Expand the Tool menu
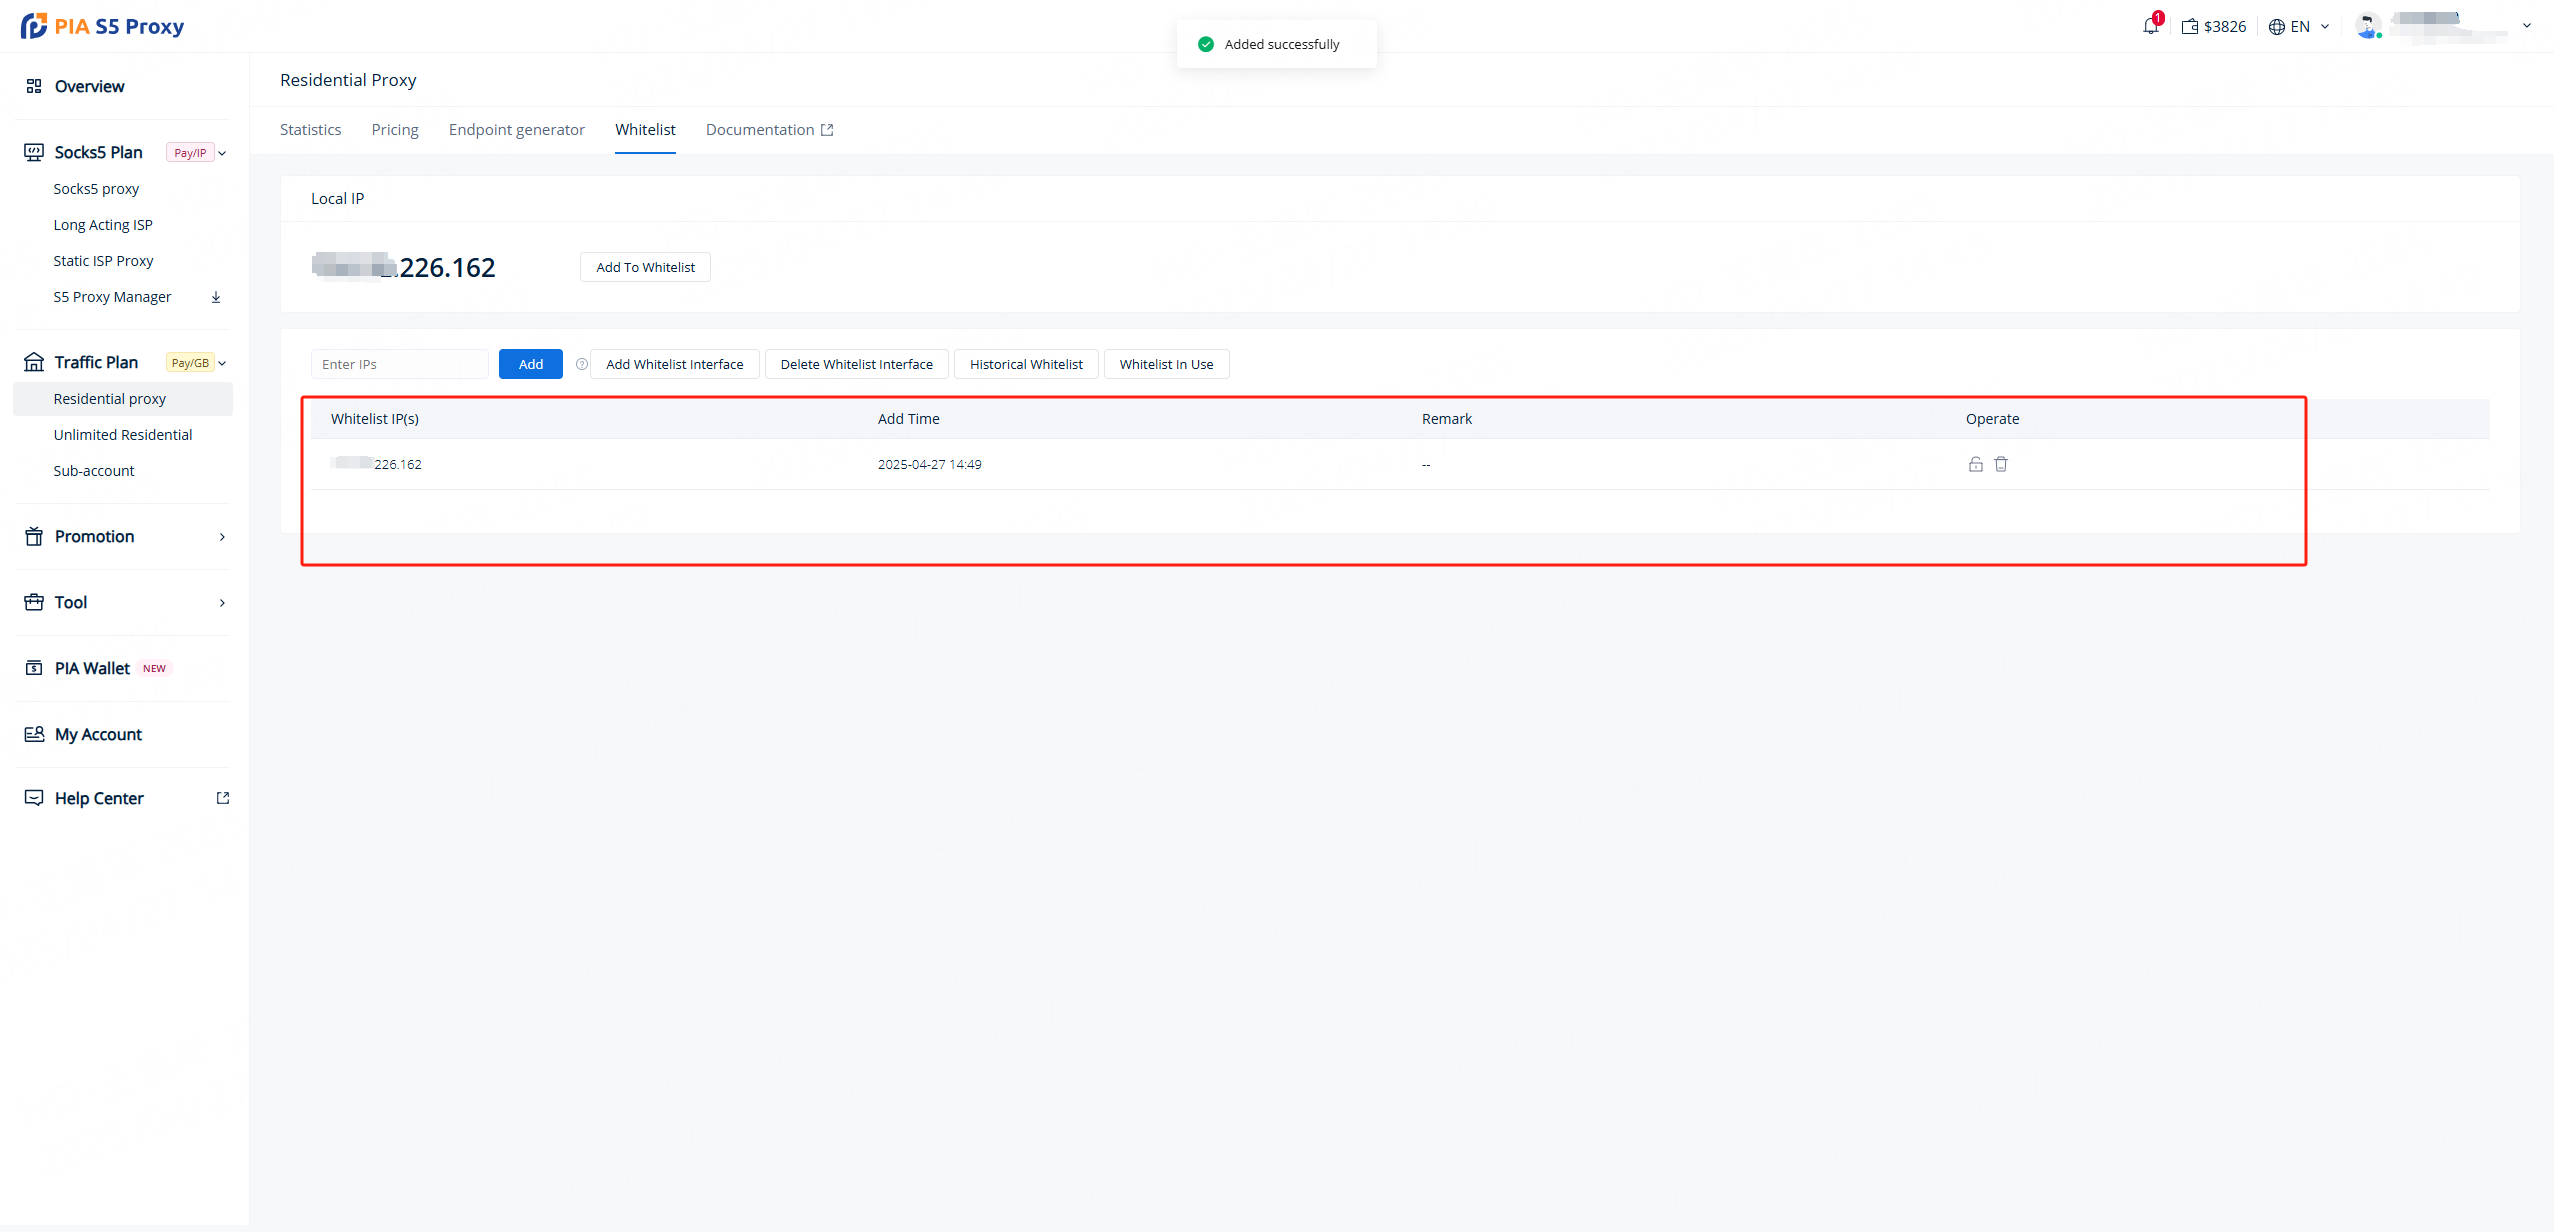 coord(222,603)
